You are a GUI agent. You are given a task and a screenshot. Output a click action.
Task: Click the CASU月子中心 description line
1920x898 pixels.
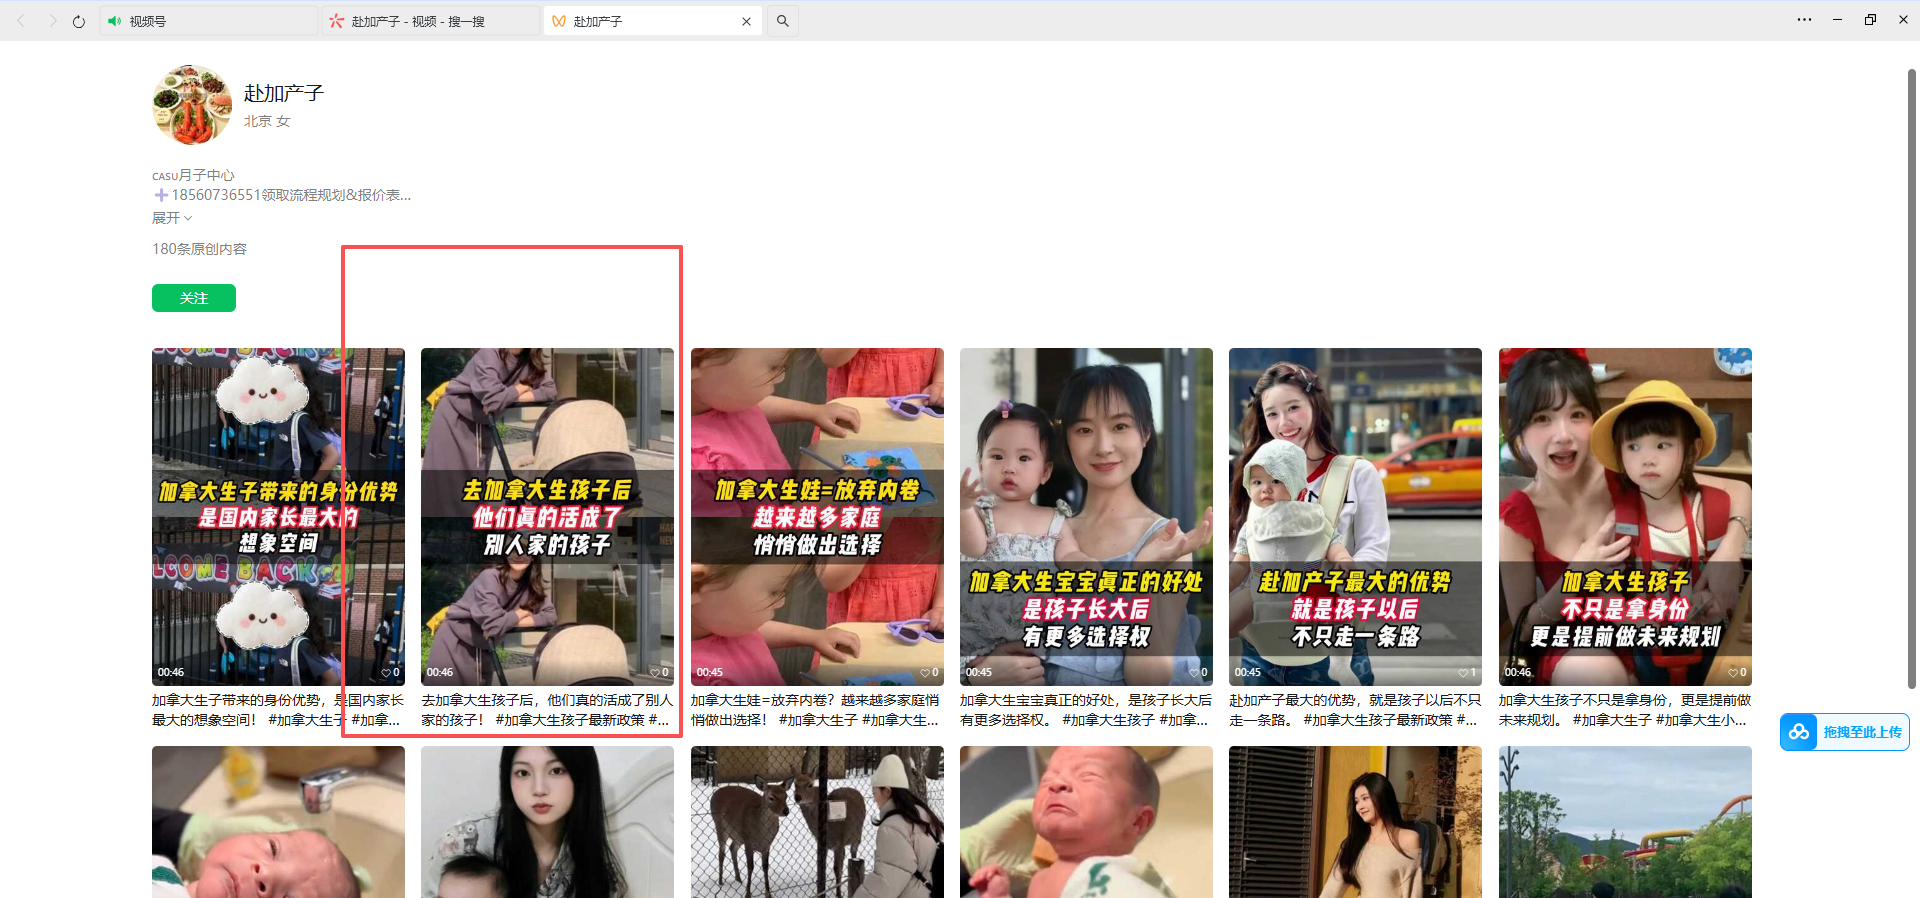tap(193, 175)
